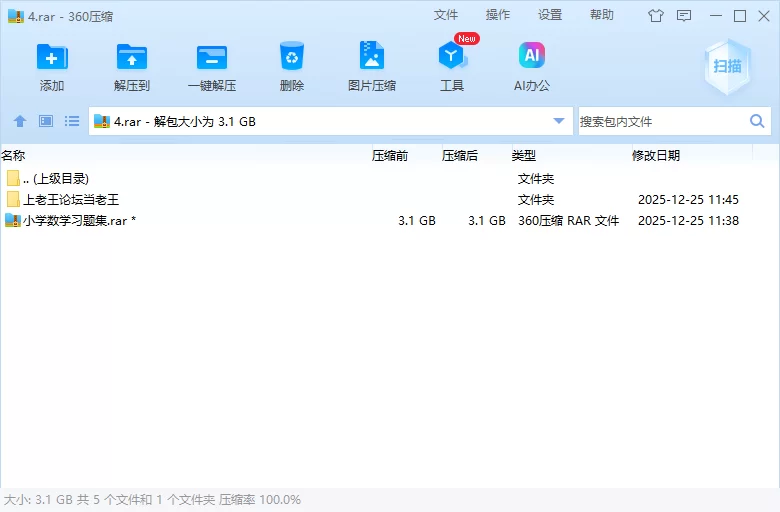Open the 设置 (Settings) menu
This screenshot has width=780, height=512.
click(550, 15)
